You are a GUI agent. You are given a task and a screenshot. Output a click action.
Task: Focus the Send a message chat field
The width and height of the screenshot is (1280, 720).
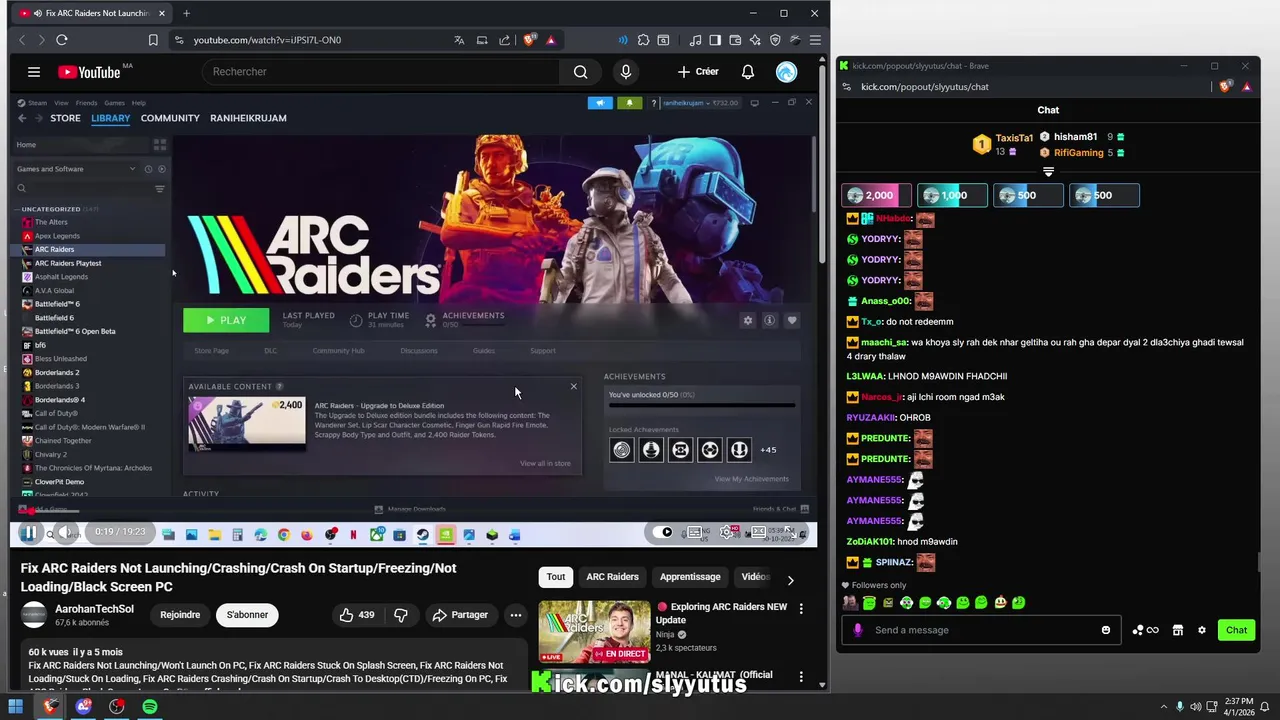[x=981, y=630]
